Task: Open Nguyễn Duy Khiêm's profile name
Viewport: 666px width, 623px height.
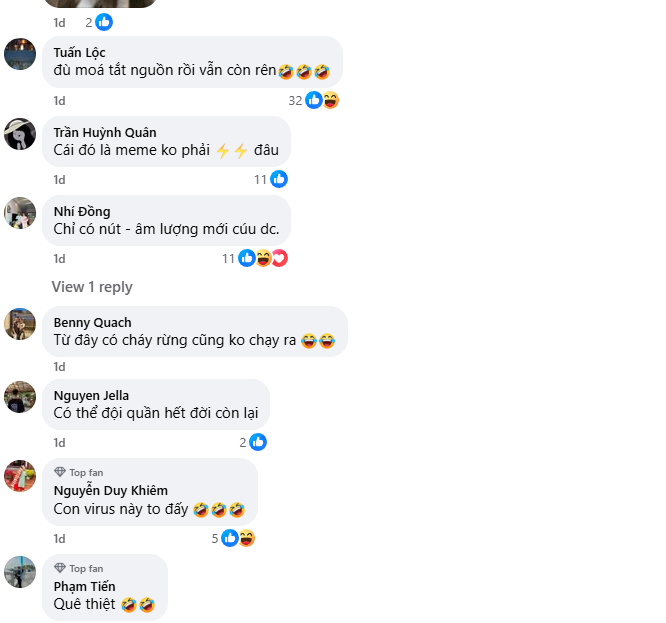Action: point(110,490)
